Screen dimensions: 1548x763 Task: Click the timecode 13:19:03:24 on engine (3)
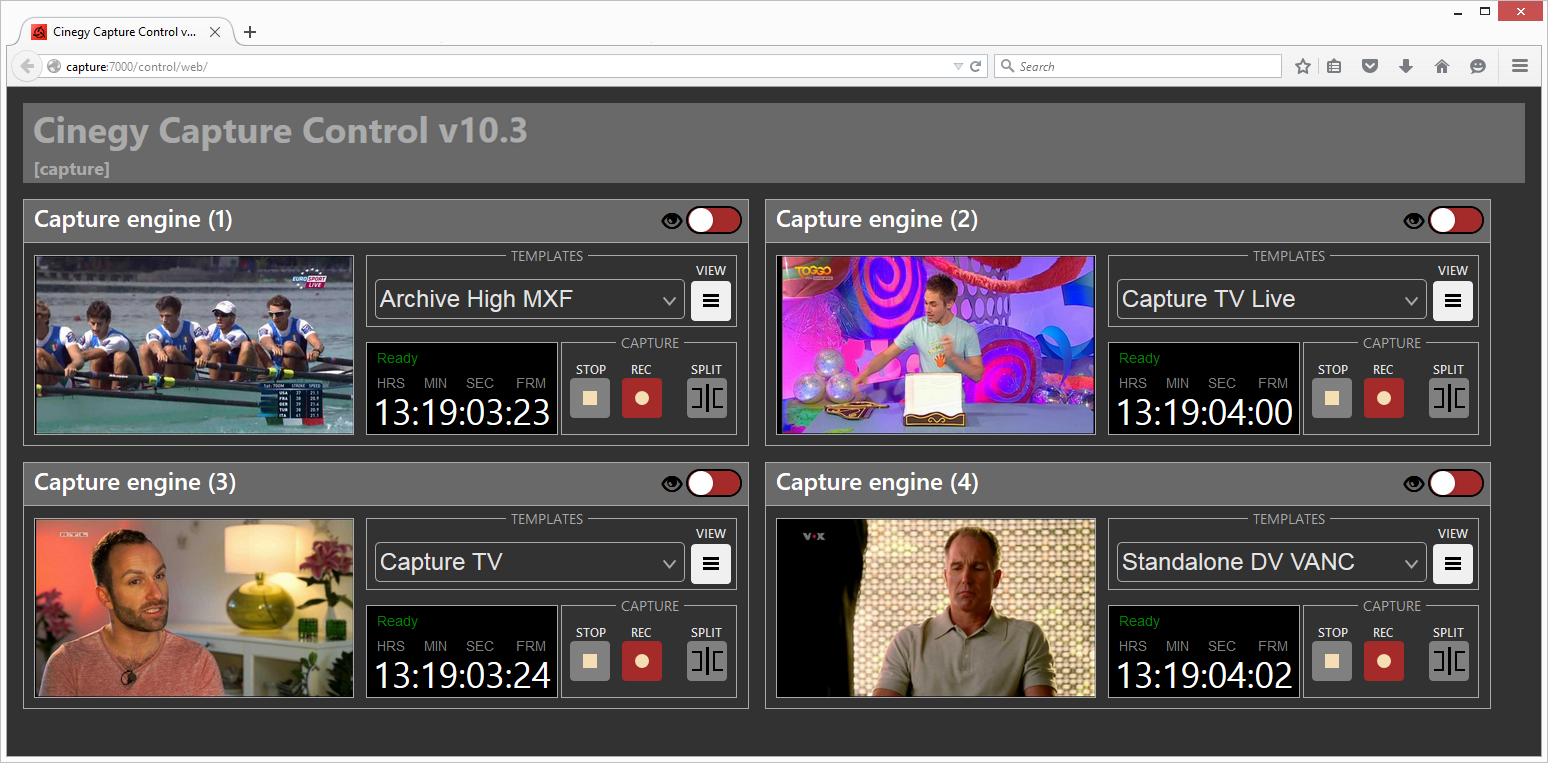462,676
